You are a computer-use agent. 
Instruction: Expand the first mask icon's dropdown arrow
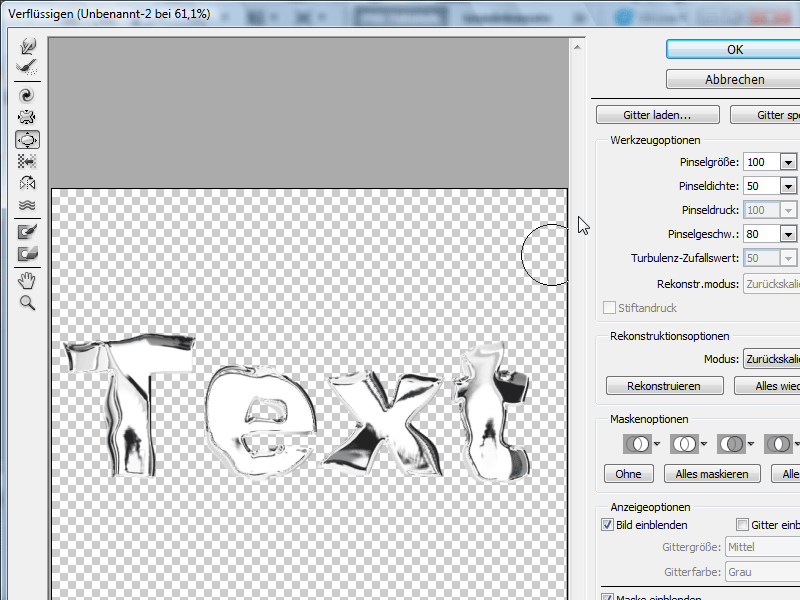[657, 444]
